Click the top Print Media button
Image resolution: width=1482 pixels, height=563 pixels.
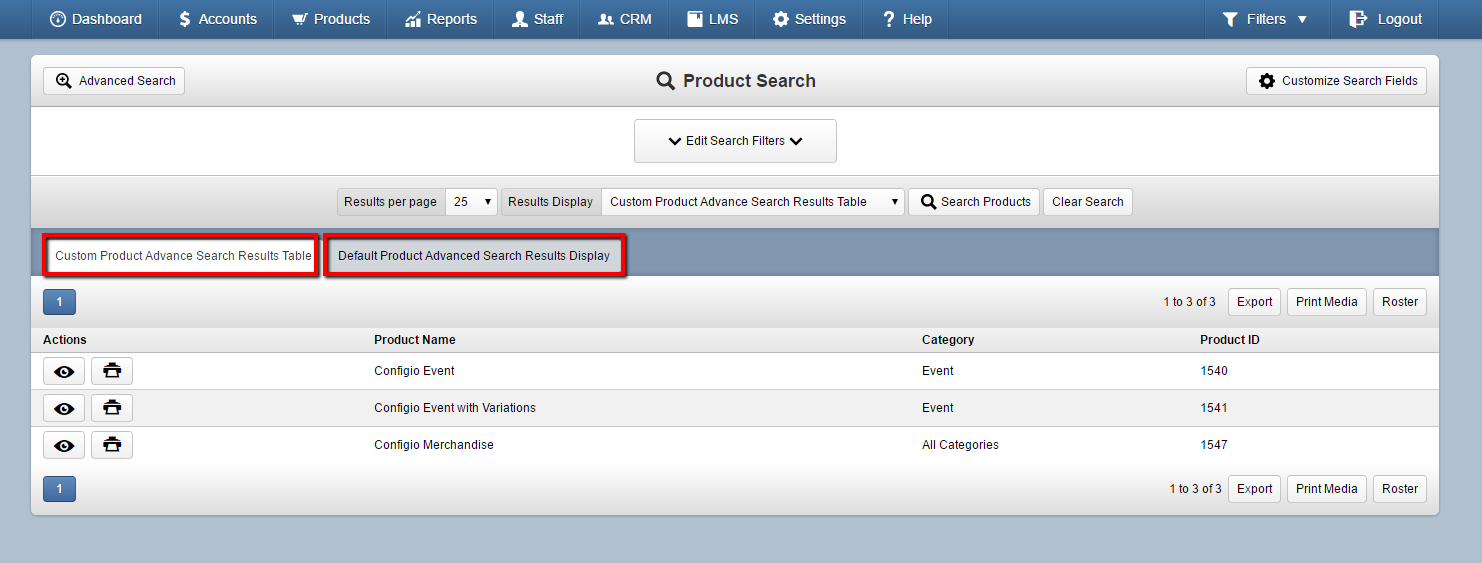tap(1327, 302)
